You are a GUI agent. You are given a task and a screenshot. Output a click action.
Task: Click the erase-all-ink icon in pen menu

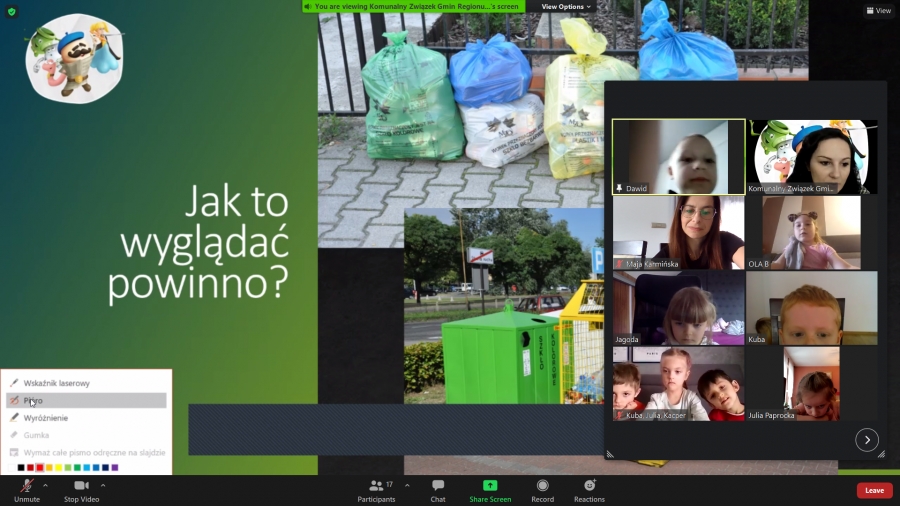[14, 452]
